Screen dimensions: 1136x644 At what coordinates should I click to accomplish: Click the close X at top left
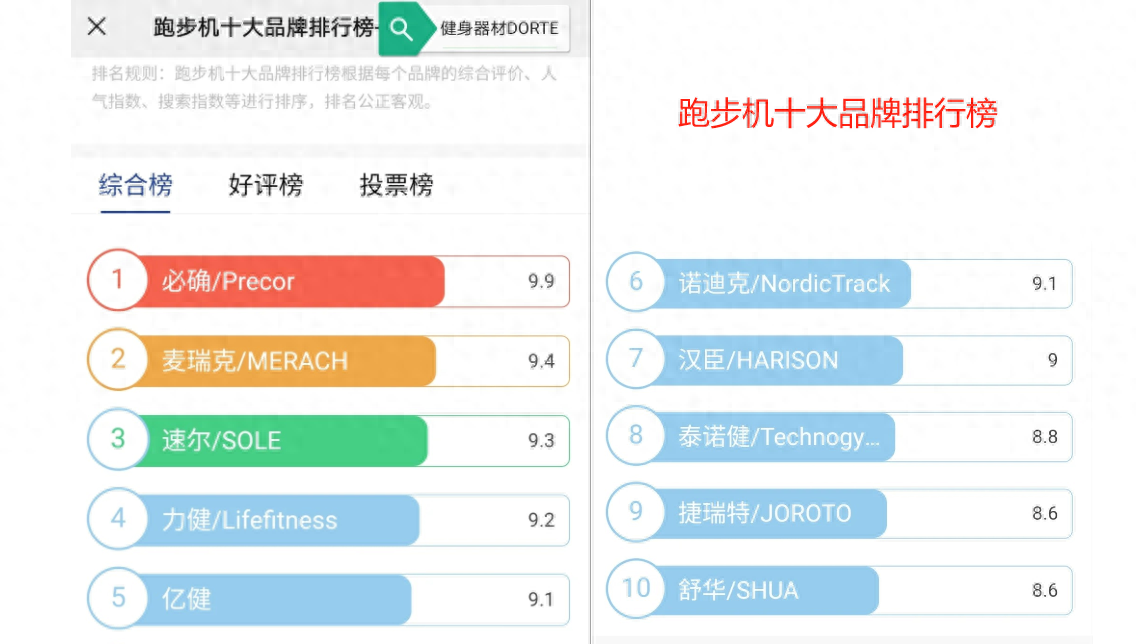click(96, 26)
